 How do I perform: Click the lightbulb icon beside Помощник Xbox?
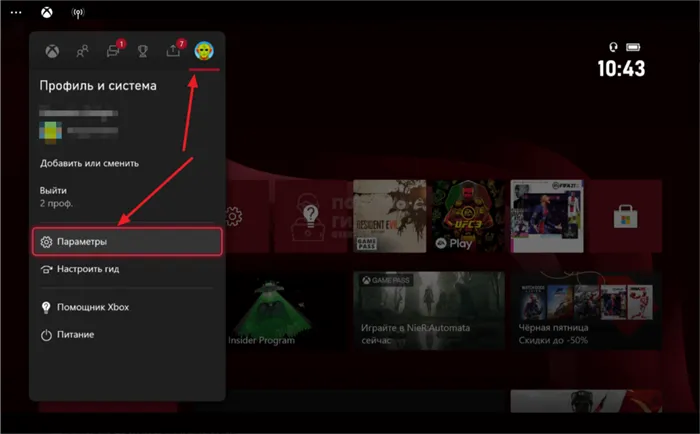pos(46,307)
